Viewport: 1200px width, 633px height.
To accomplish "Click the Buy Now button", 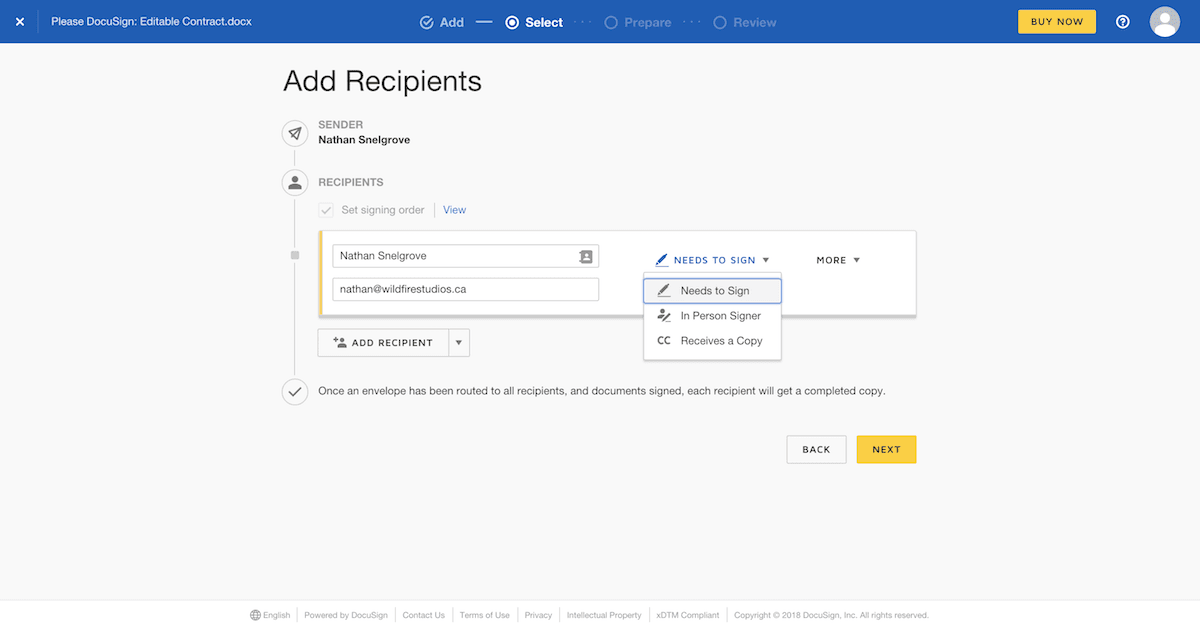I will tap(1057, 22).
